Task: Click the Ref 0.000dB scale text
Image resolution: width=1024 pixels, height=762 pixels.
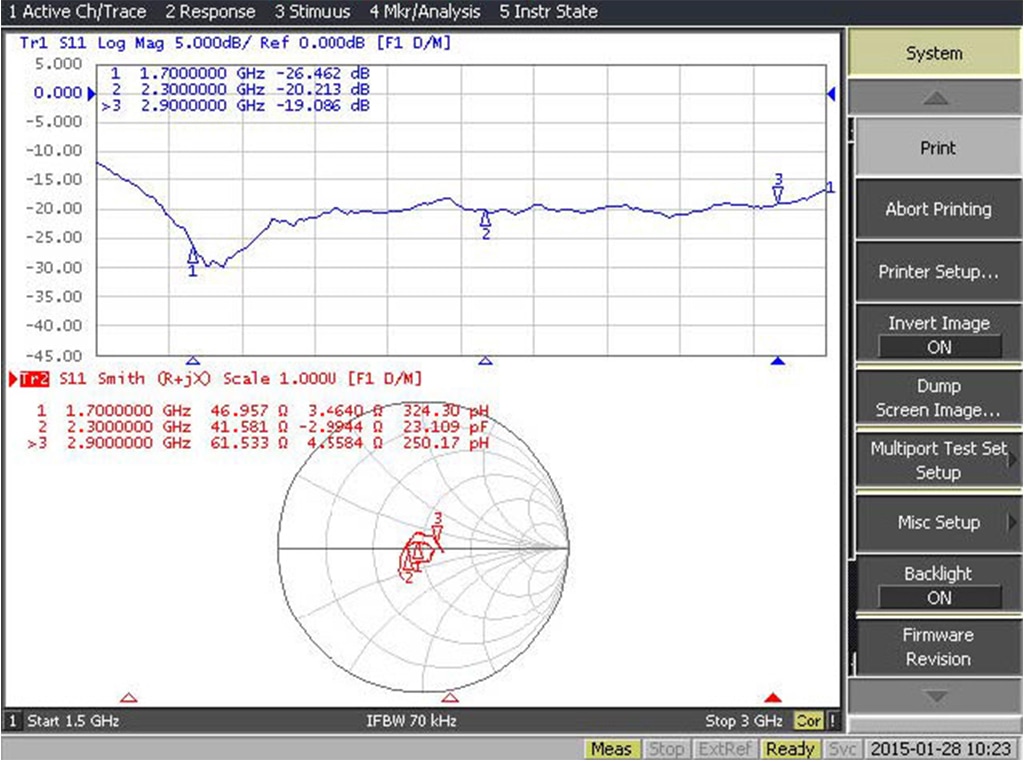Action: [x=312, y=43]
